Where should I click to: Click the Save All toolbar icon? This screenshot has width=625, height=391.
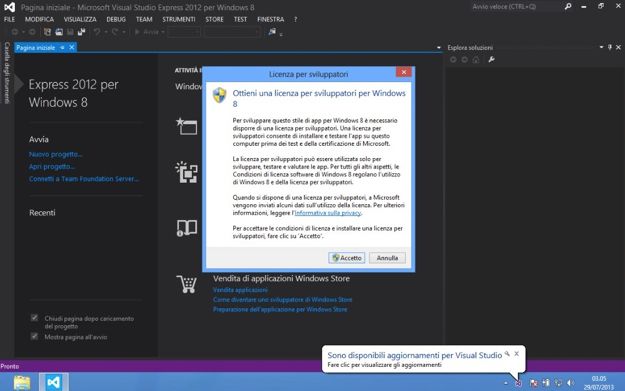(82, 32)
